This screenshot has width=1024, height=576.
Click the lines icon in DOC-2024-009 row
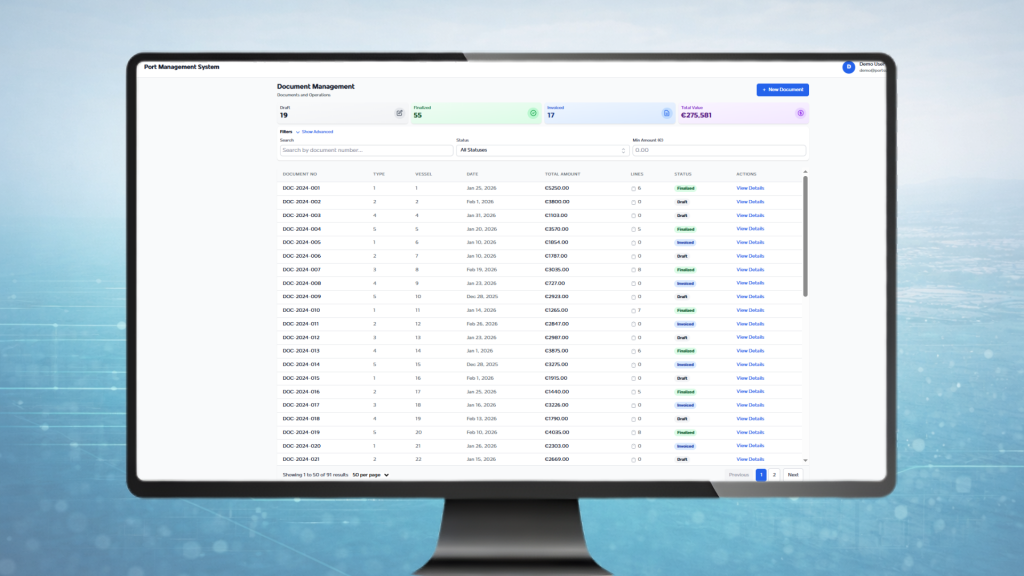click(633, 297)
